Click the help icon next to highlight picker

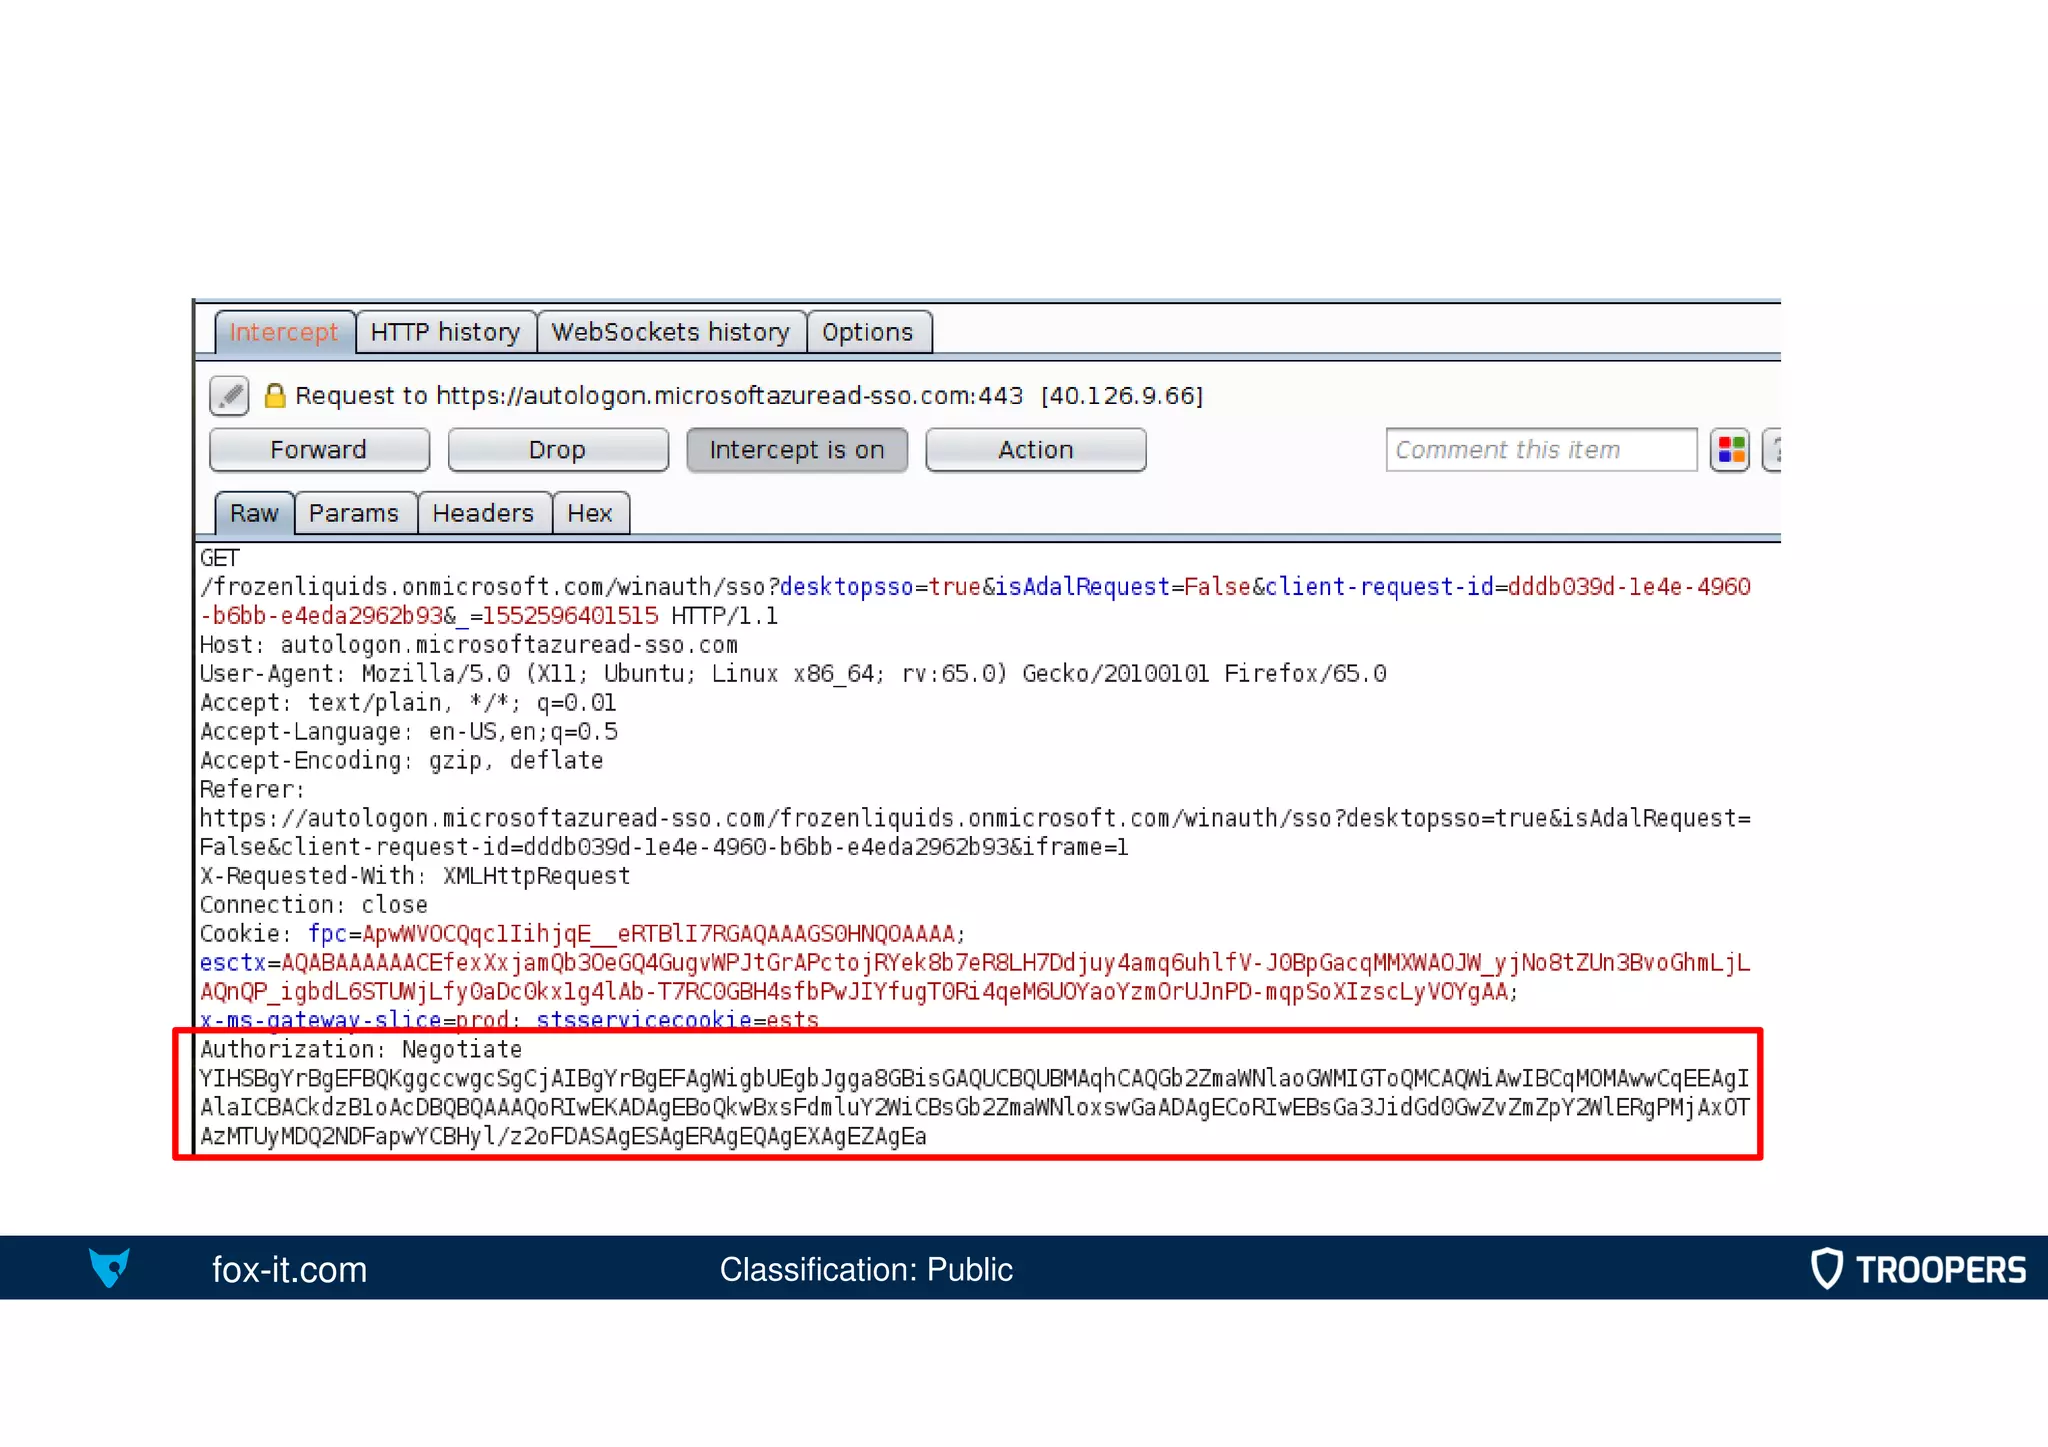tap(1772, 450)
